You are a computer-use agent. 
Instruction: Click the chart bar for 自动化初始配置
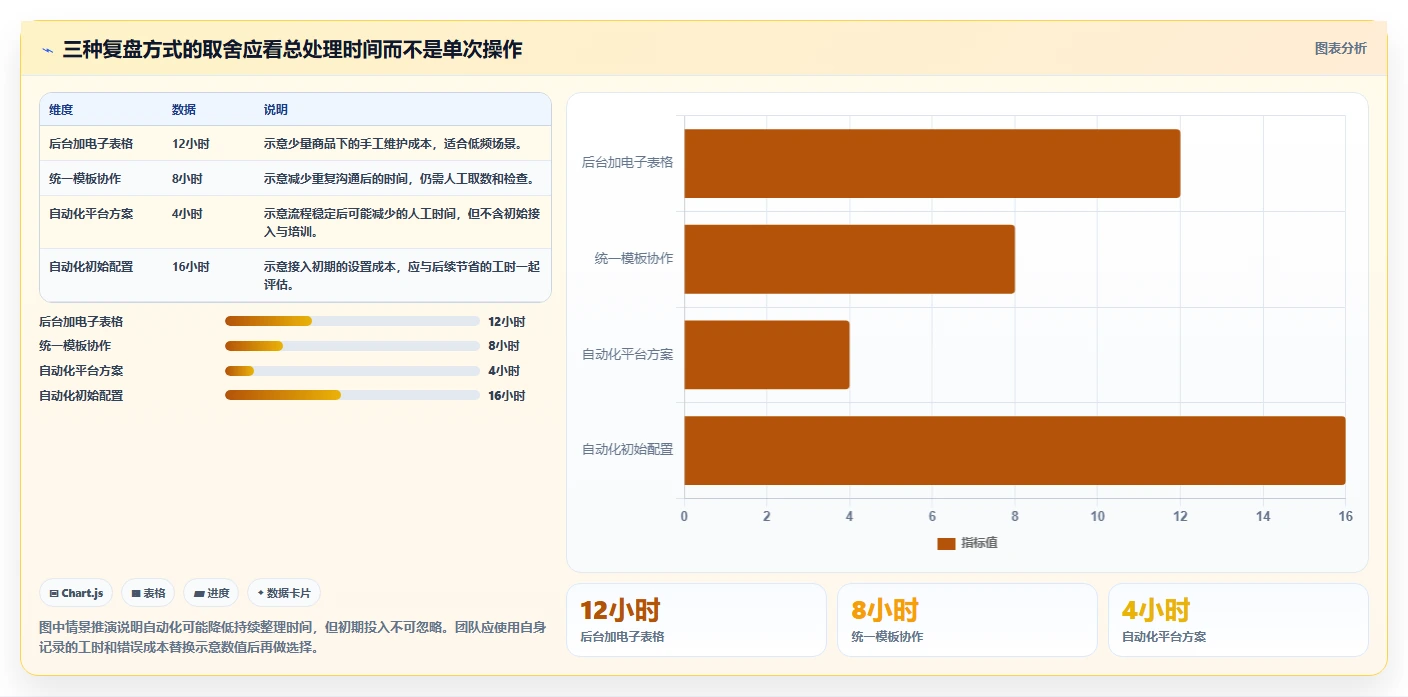[1015, 450]
